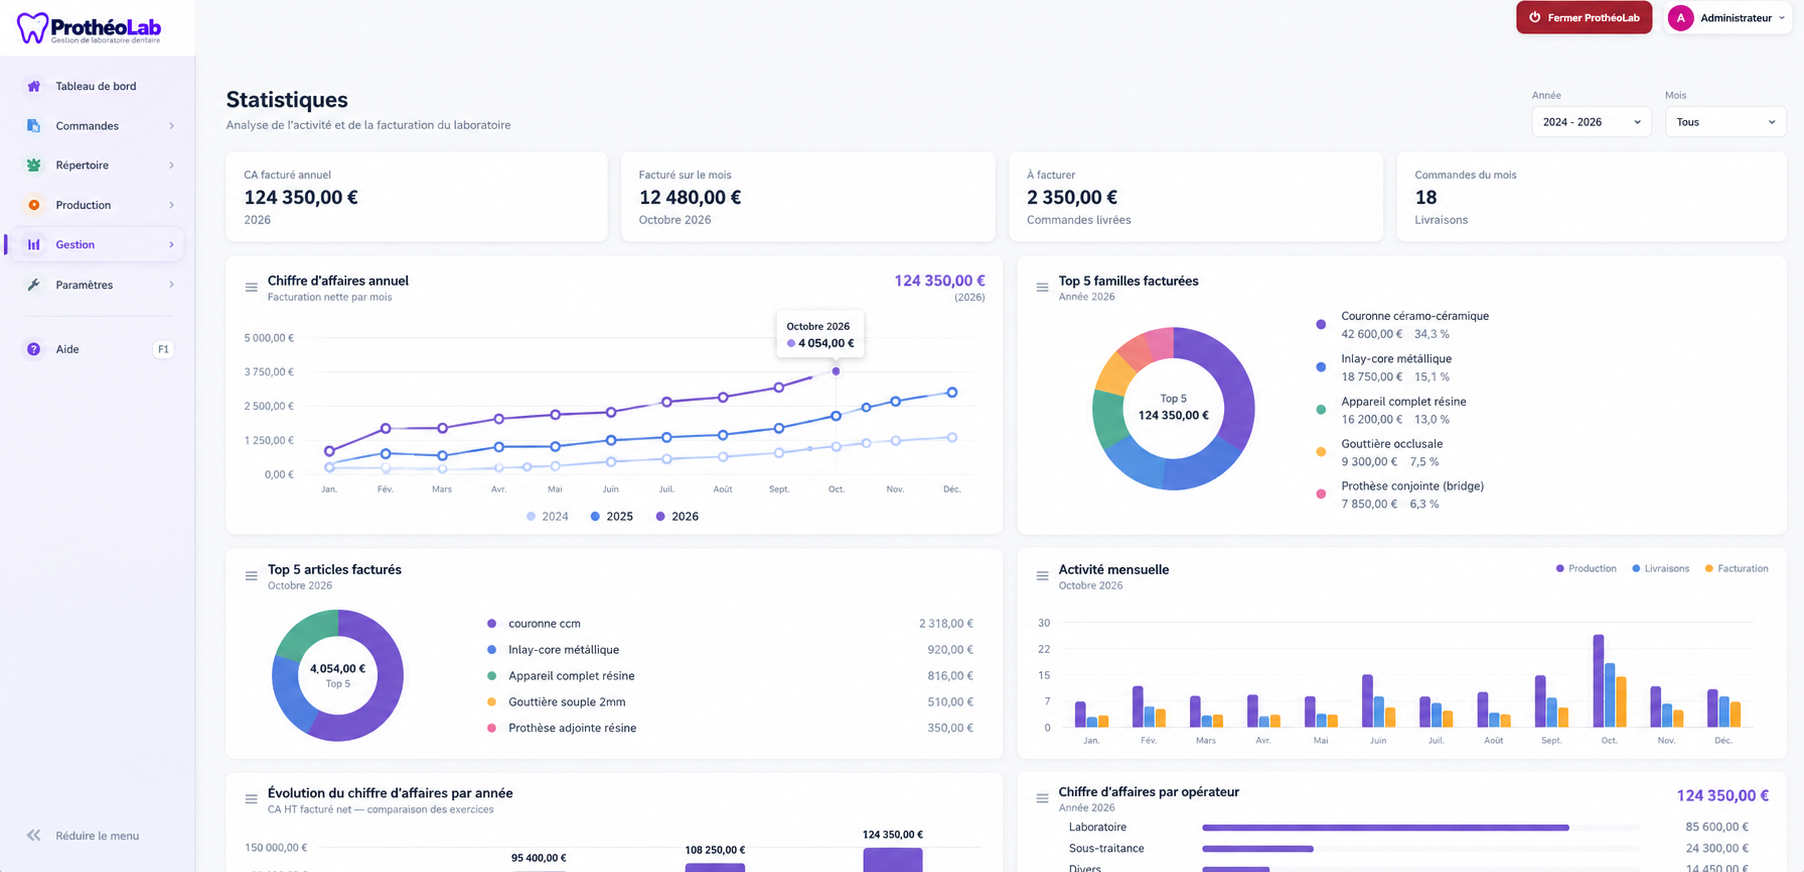Screen dimensions: 1804x872
Task: Click the Fermer ProthéoLab button
Action: (1584, 18)
